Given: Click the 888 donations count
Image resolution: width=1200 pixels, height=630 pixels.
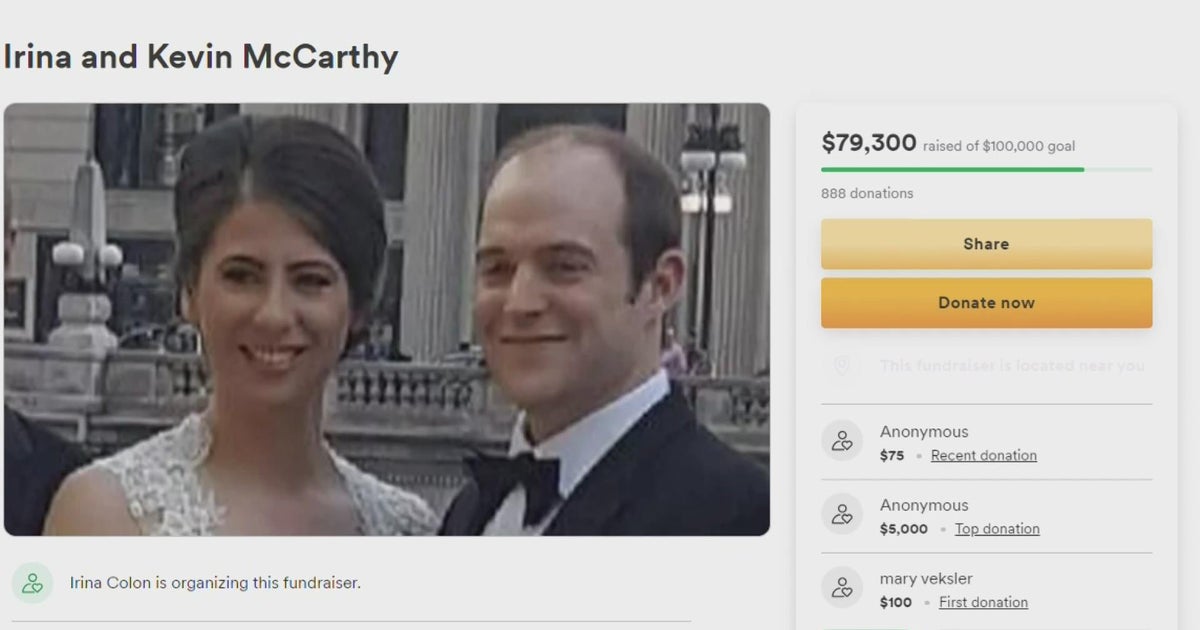Looking at the screenshot, I should (867, 193).
